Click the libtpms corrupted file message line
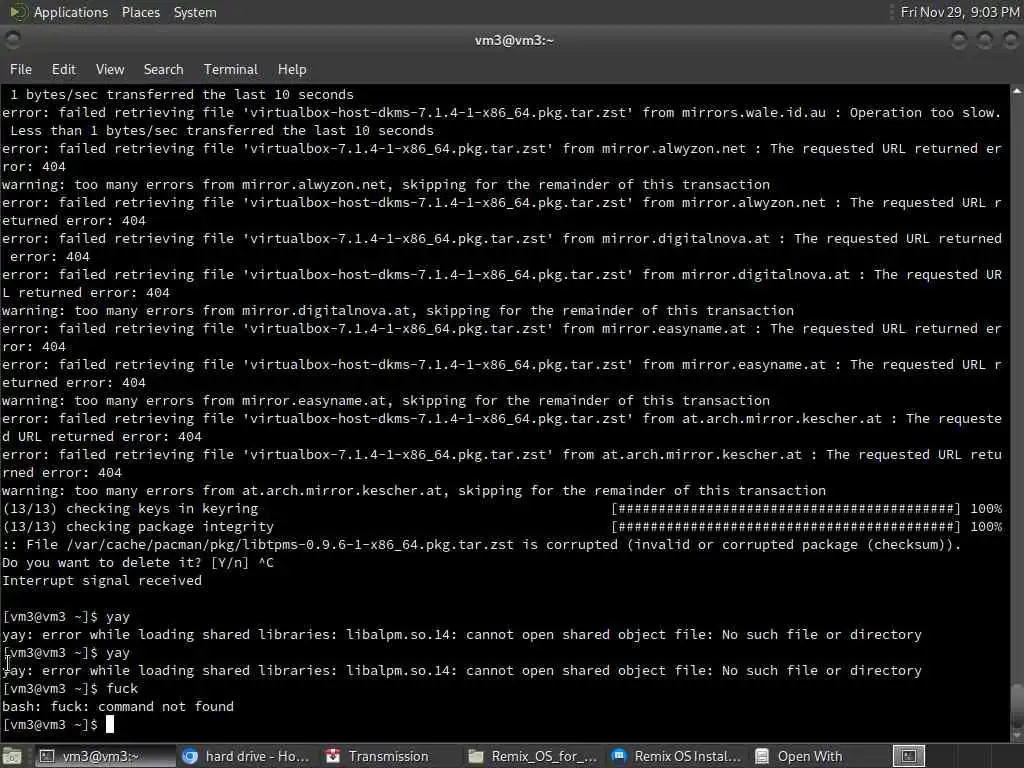This screenshot has height=768, width=1024. pos(482,545)
